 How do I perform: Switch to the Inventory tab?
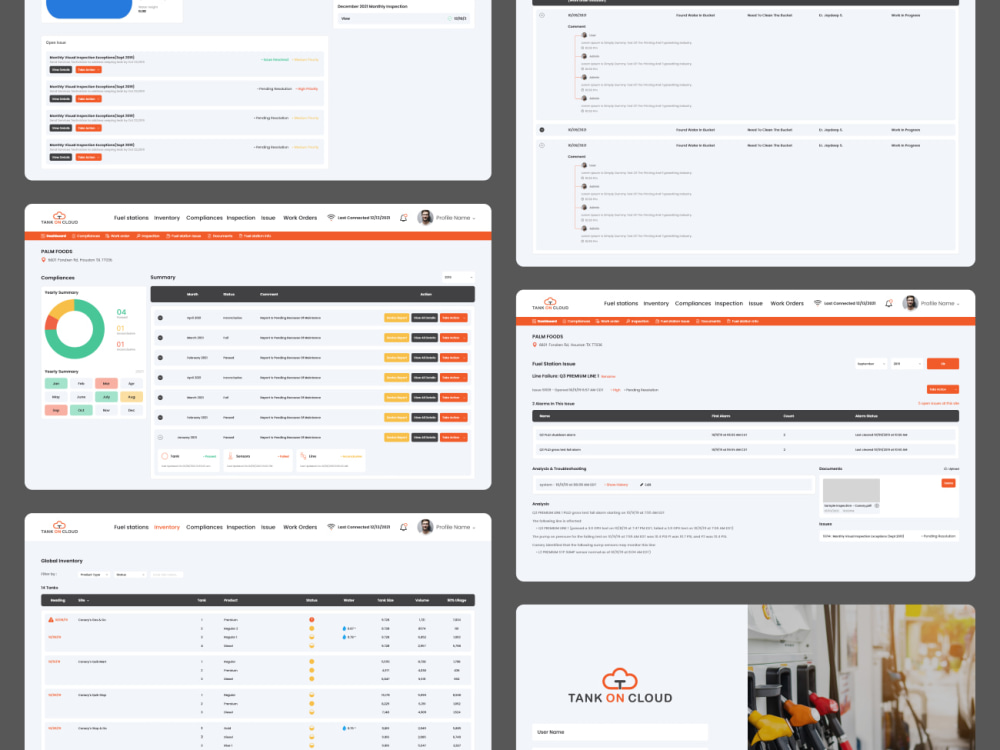(167, 528)
